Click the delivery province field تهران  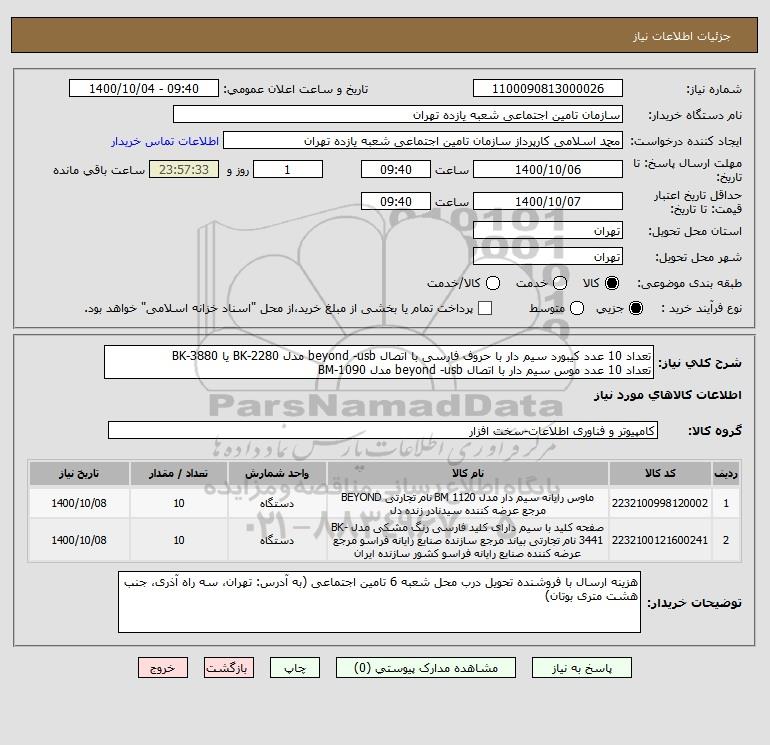[548, 230]
